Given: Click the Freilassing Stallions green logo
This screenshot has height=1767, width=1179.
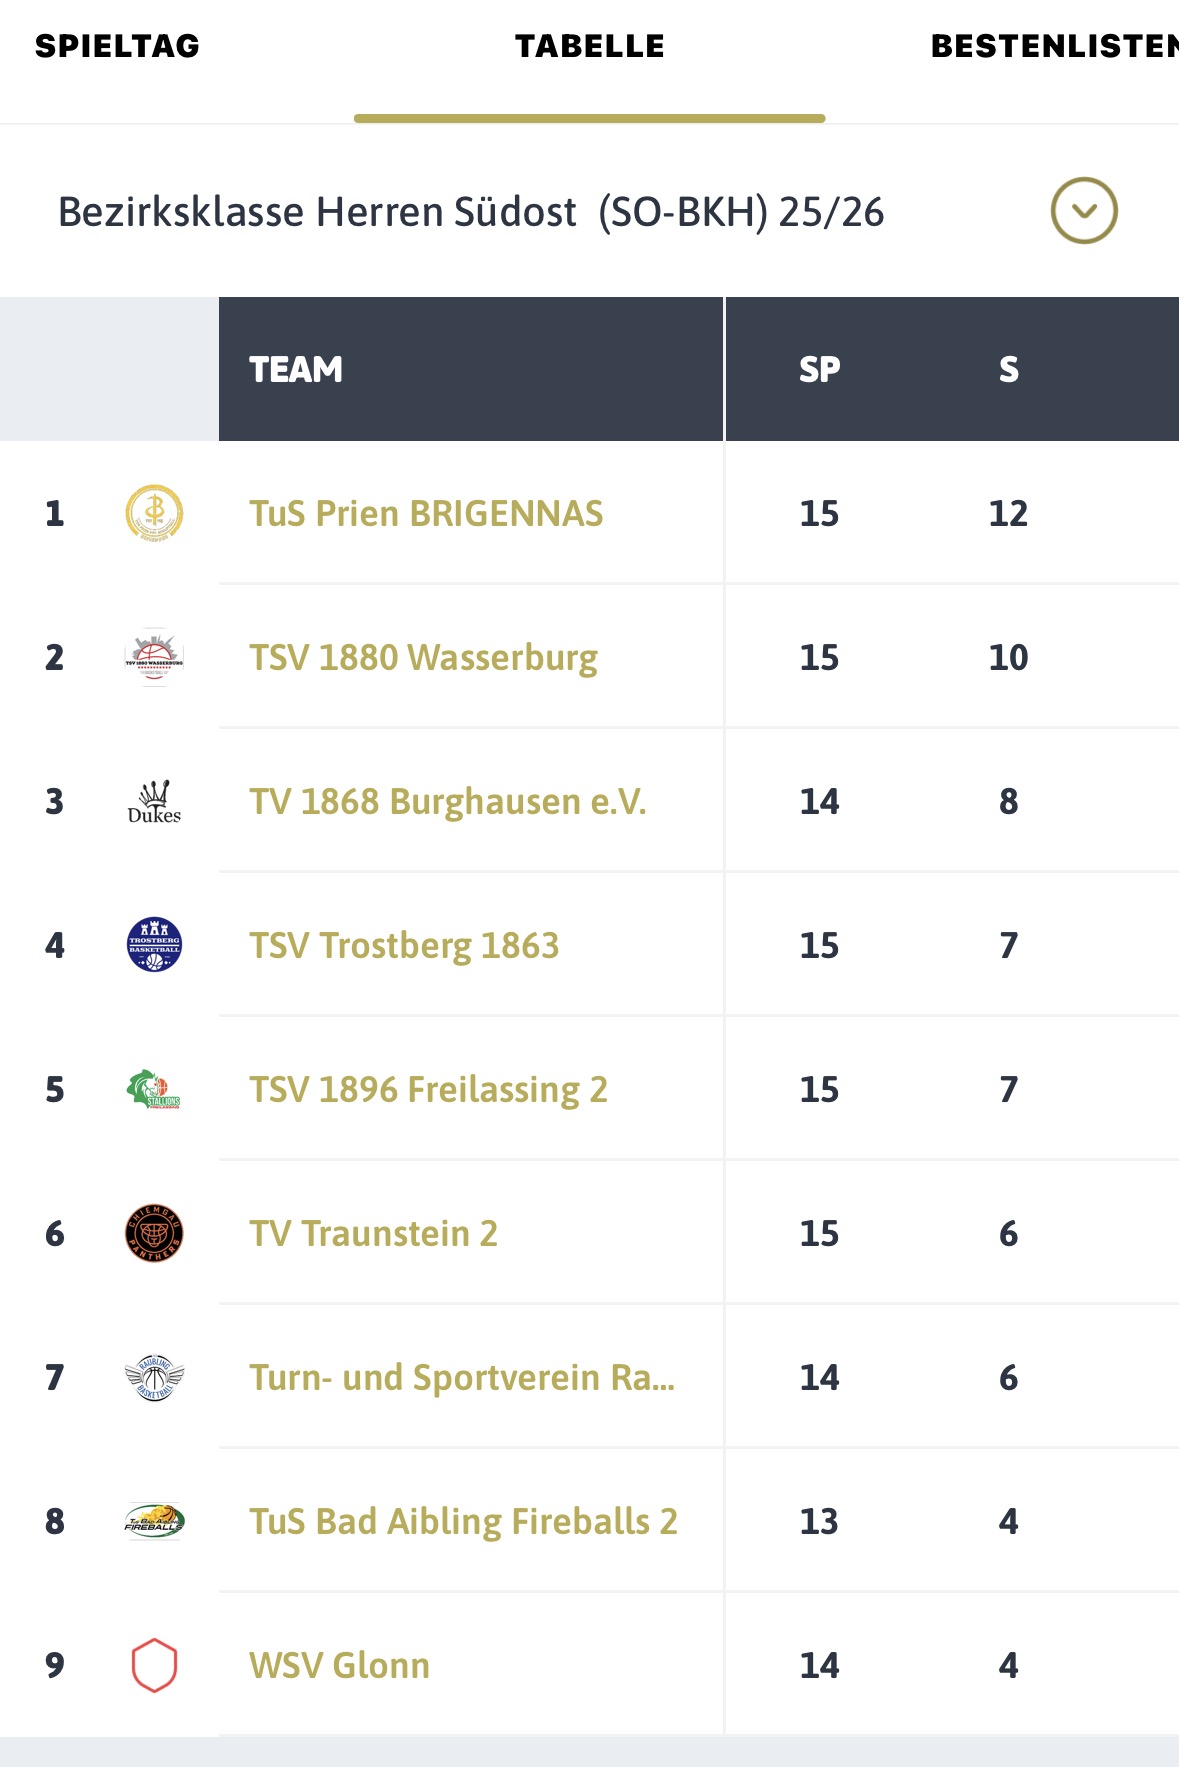Looking at the screenshot, I should coord(154,1089).
